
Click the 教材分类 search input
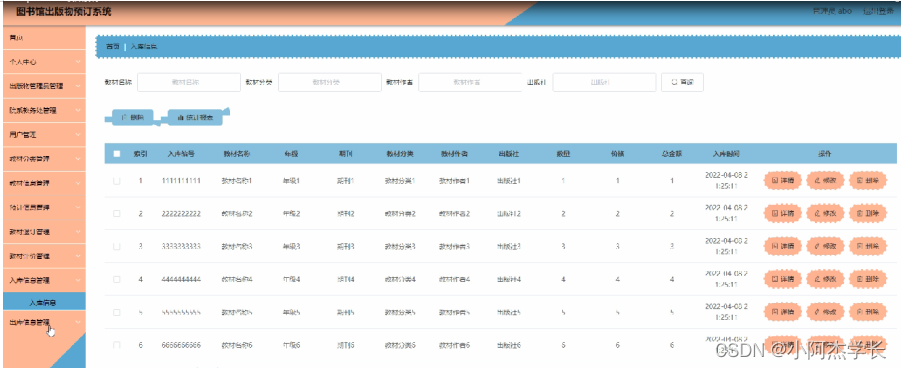click(330, 82)
